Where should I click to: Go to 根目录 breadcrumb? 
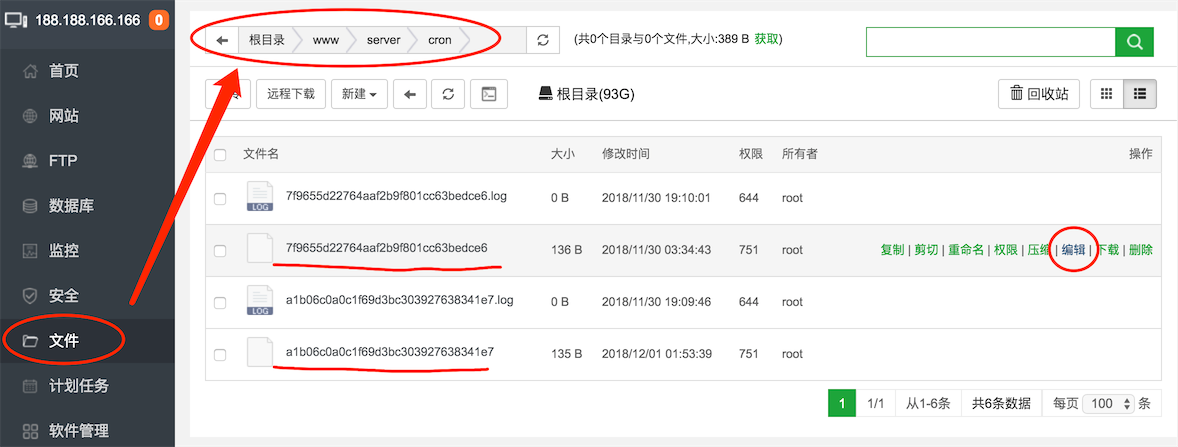click(267, 40)
